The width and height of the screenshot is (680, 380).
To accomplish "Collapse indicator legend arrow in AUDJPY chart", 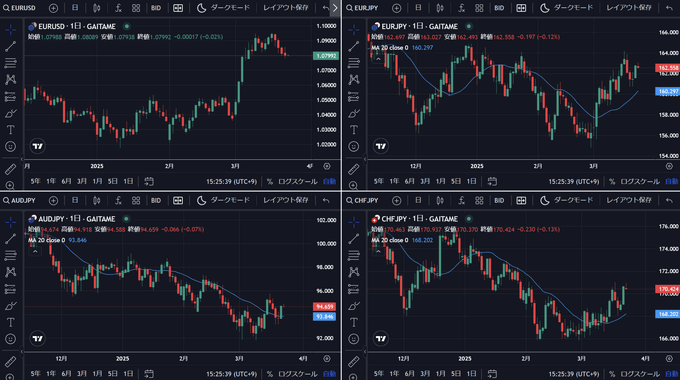I will tap(35, 251).
